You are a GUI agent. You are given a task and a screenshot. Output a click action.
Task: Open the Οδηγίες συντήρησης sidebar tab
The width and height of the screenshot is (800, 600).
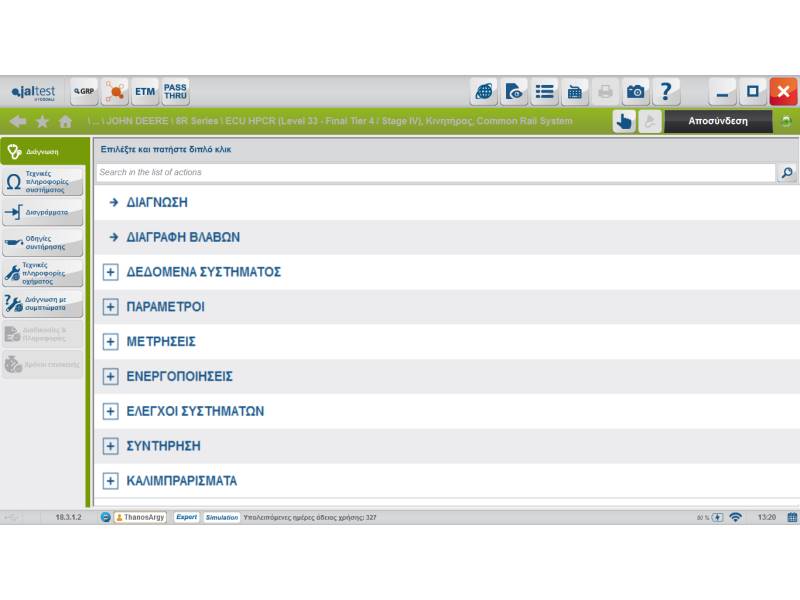tap(42, 242)
